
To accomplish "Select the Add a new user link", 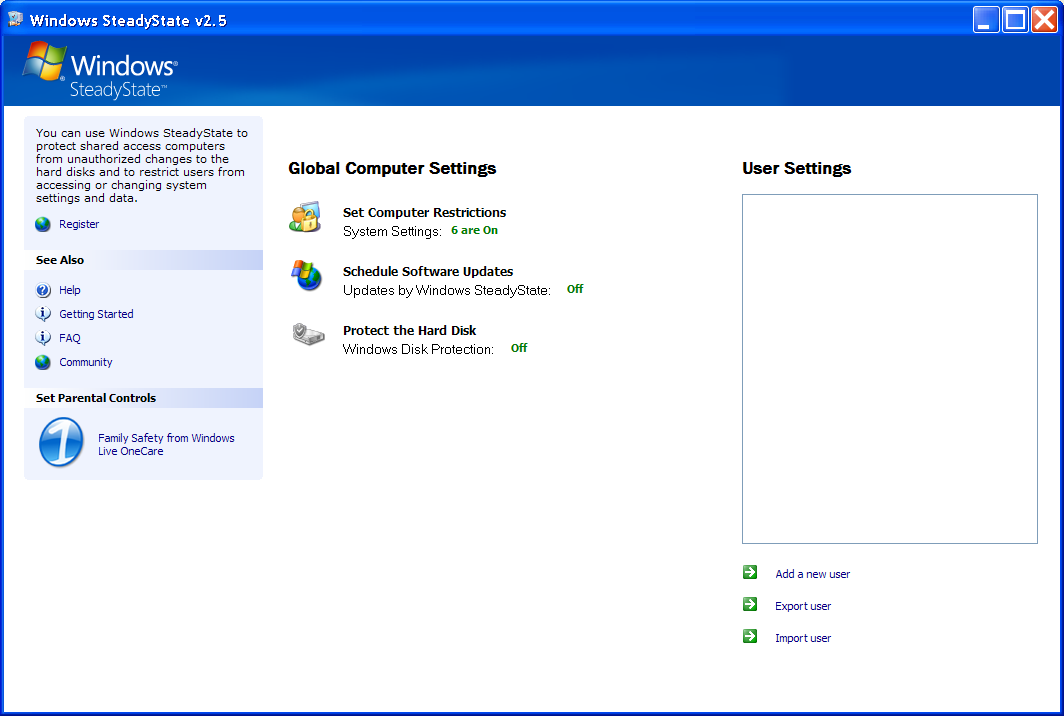I will click(812, 575).
